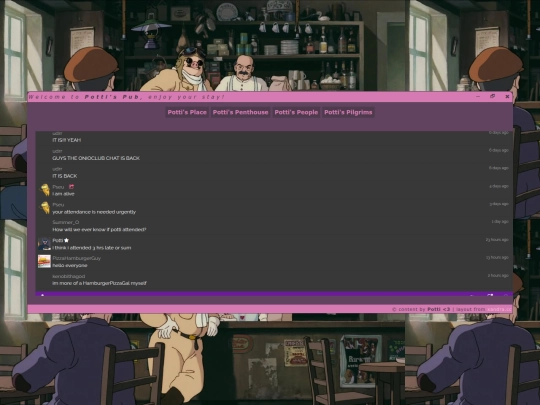Click the '13 hours ago' timestamp
This screenshot has height=405, width=540.
pyautogui.click(x=497, y=258)
